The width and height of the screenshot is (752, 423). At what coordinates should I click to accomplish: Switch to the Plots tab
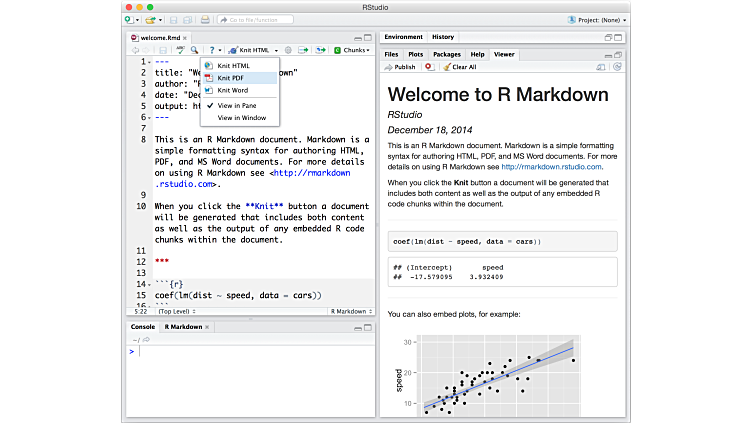coord(415,54)
